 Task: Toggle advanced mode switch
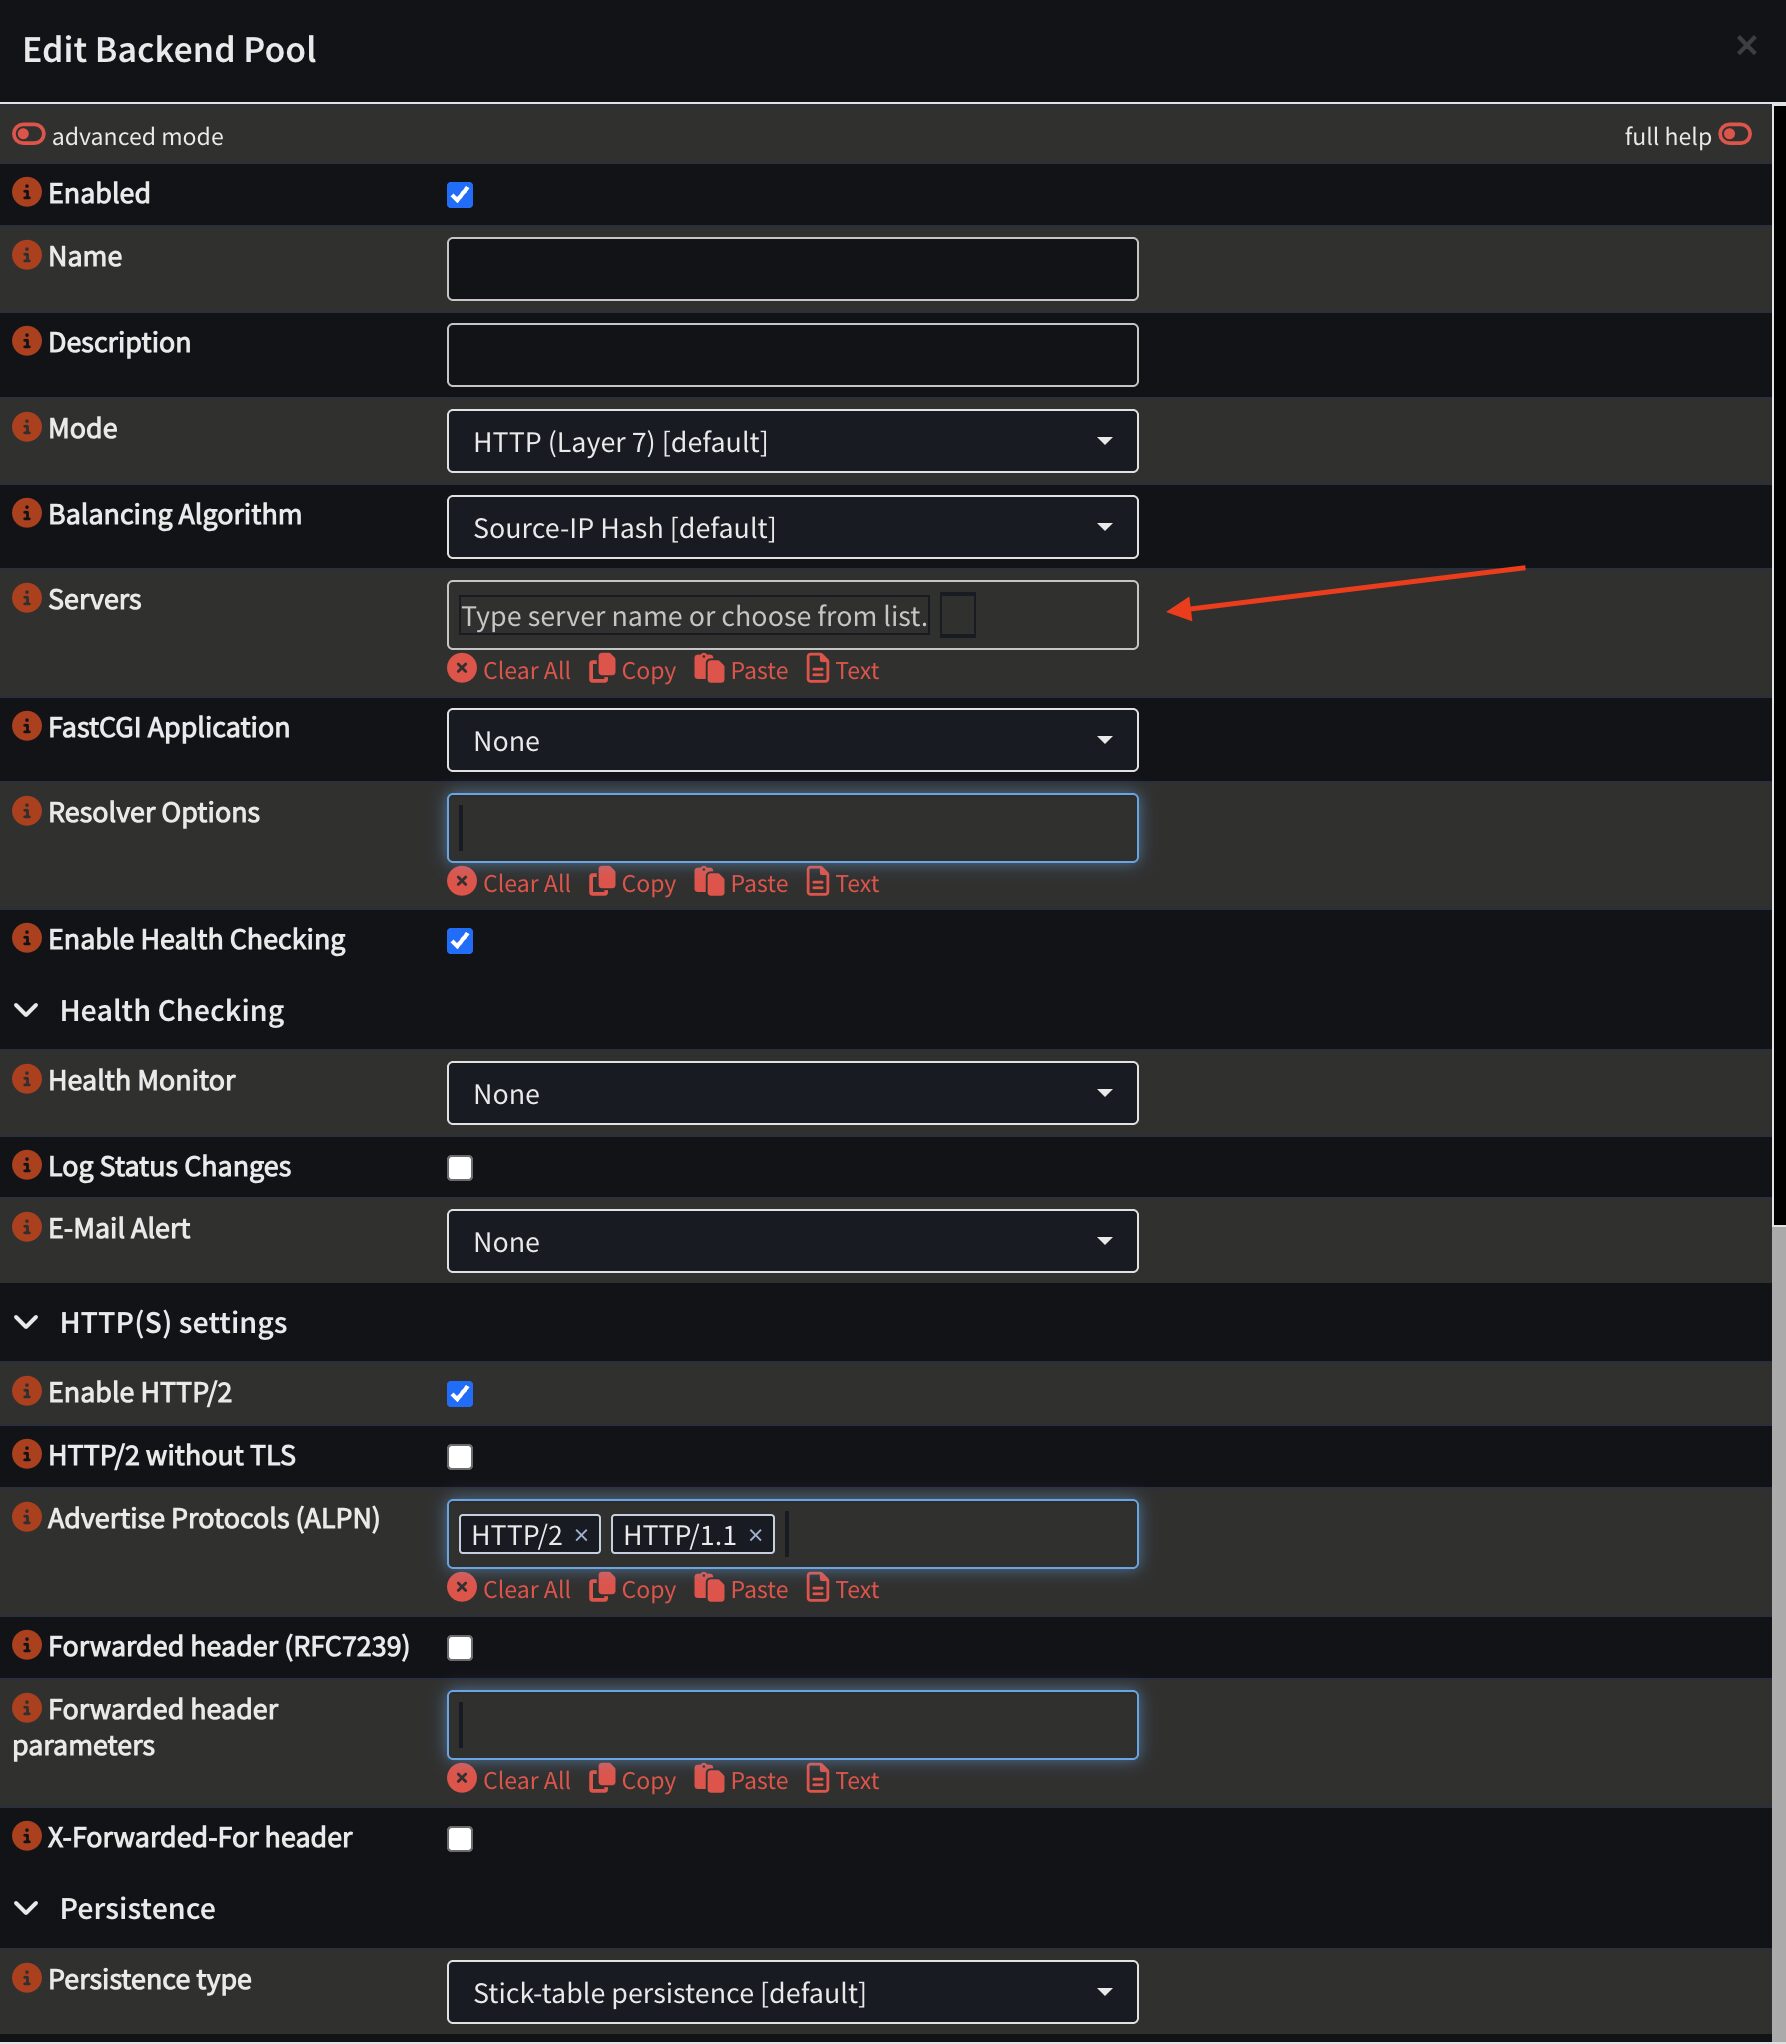click(29, 135)
